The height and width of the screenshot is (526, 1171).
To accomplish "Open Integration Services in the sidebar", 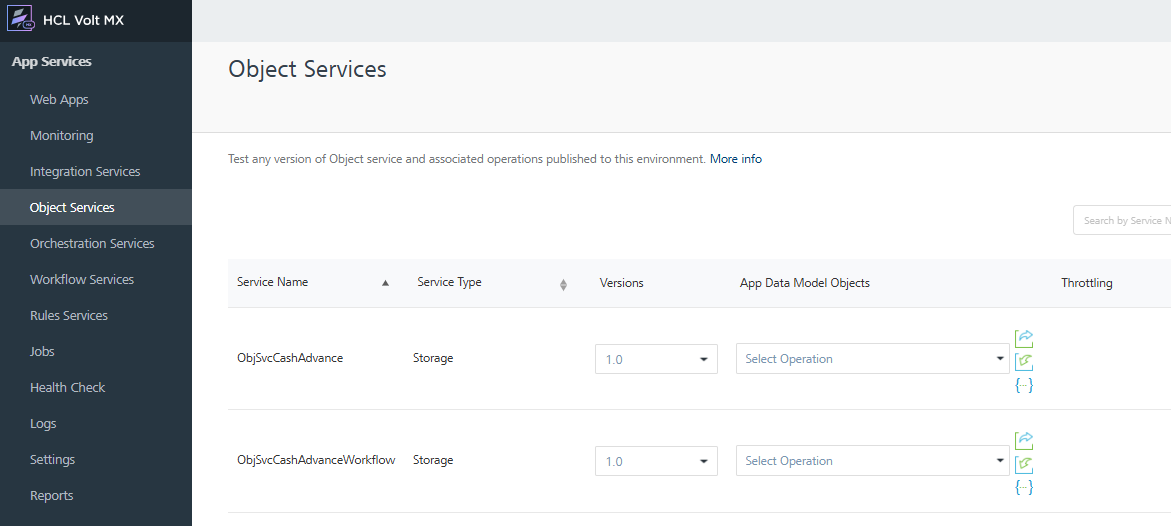I will [85, 172].
